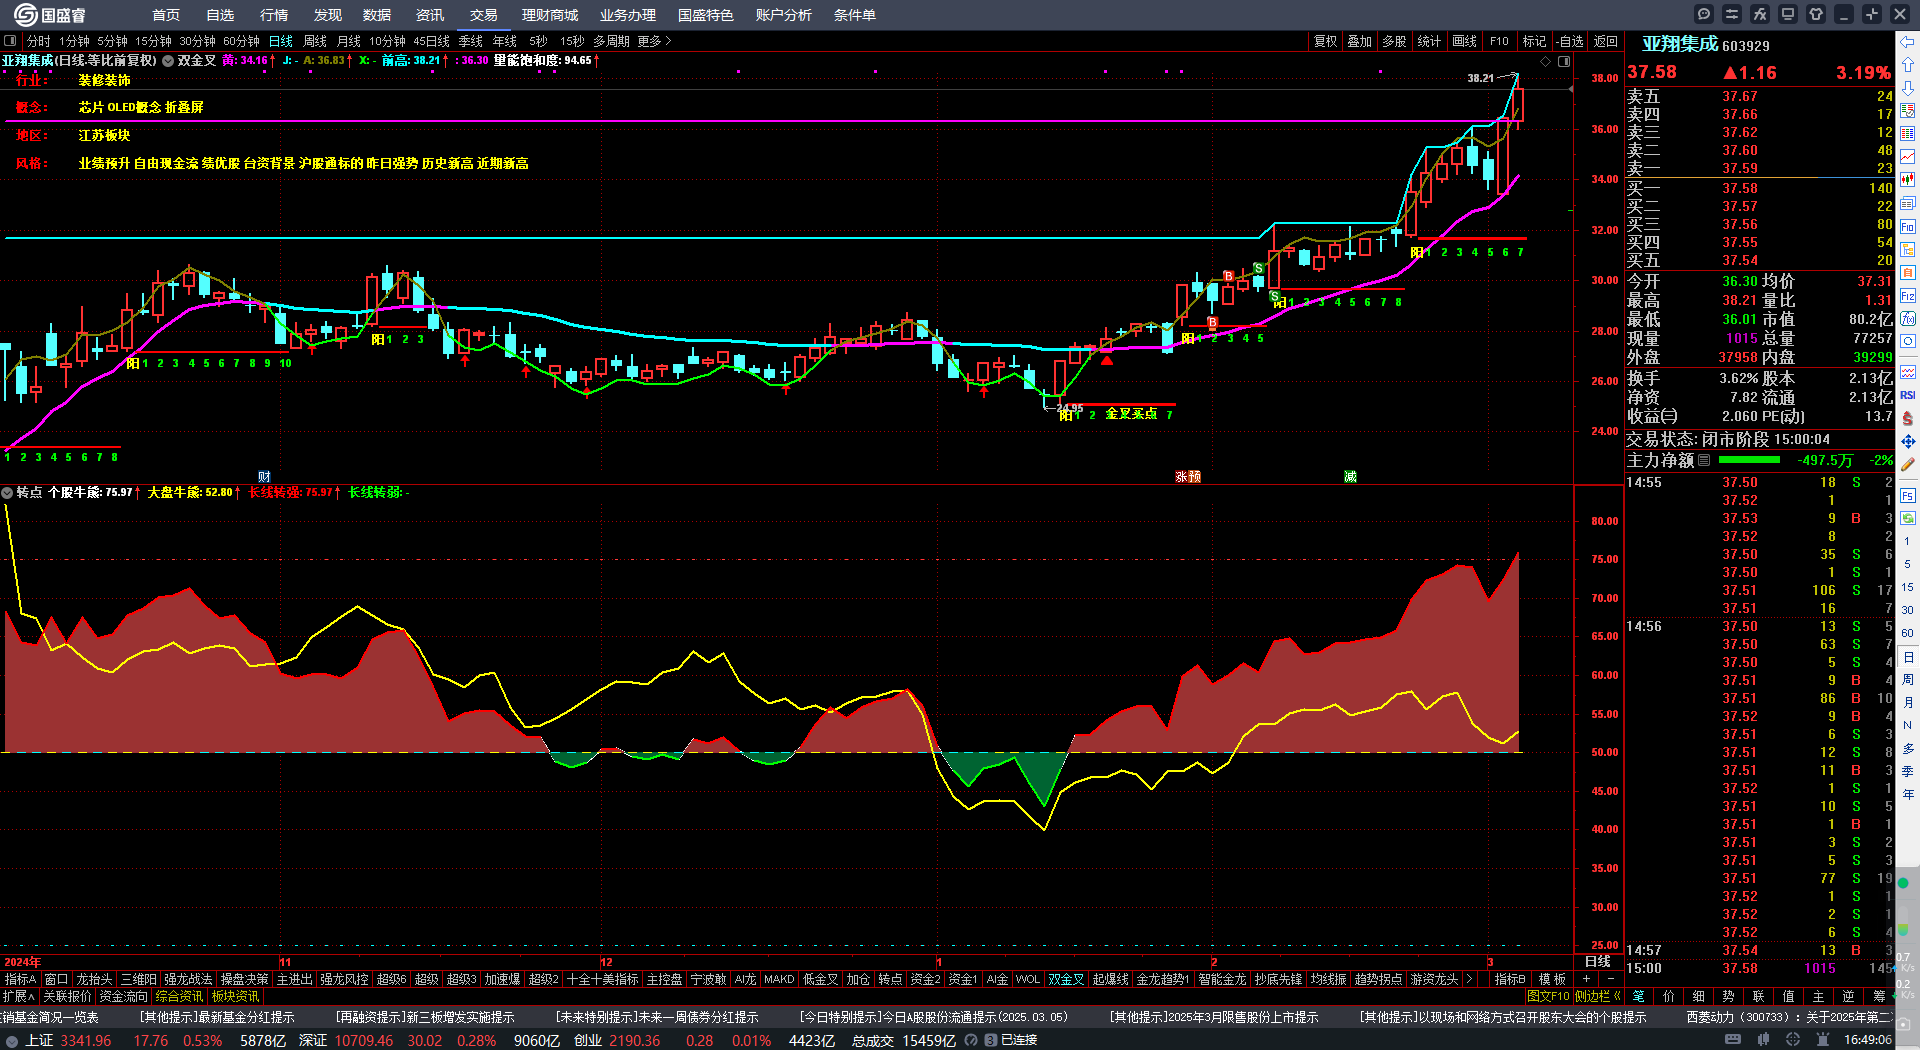Toggle the 转点 indicator circle marker
The image size is (1920, 1050).
pyautogui.click(x=7, y=492)
